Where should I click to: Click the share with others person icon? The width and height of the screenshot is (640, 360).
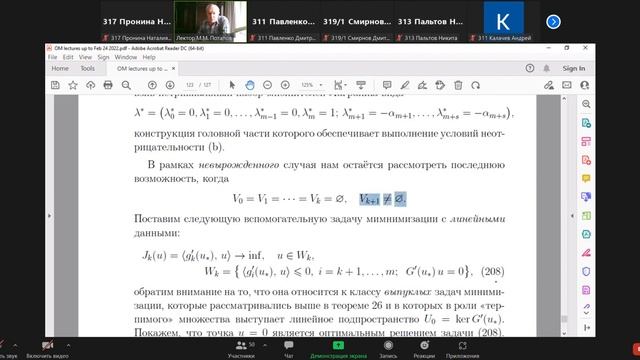[x=584, y=85]
